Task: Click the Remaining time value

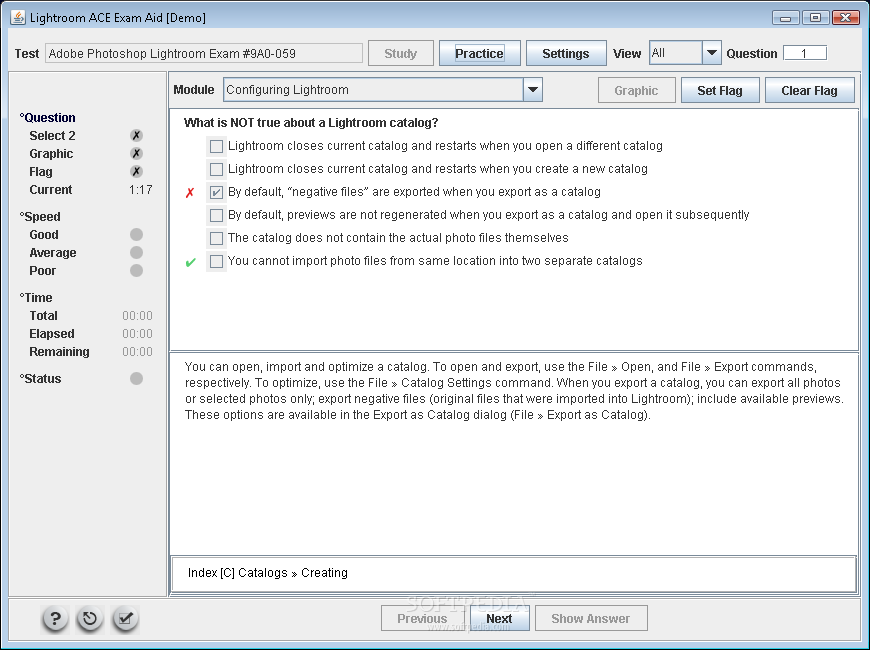Action: tap(137, 352)
